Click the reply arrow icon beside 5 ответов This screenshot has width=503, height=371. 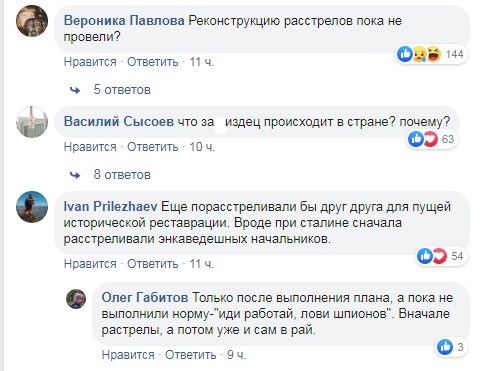(75, 90)
